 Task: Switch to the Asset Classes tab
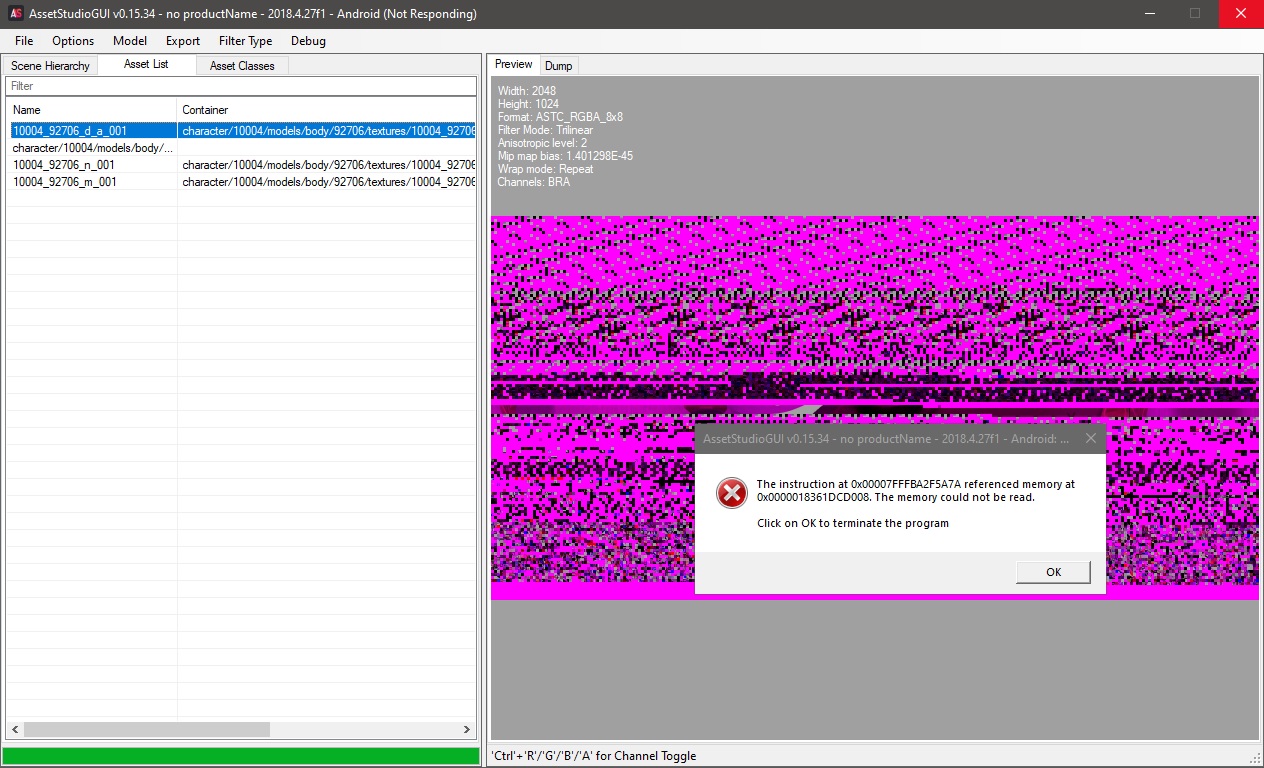pyautogui.click(x=241, y=65)
